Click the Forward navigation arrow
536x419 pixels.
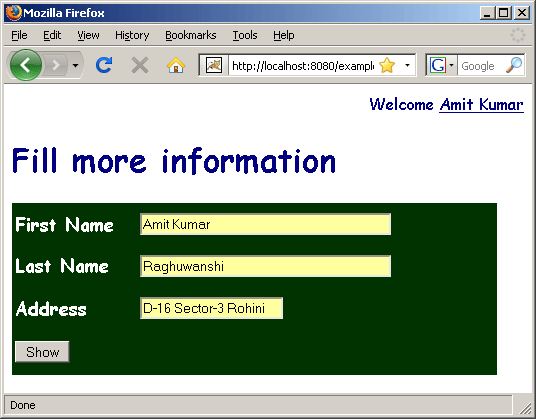[x=55, y=65]
